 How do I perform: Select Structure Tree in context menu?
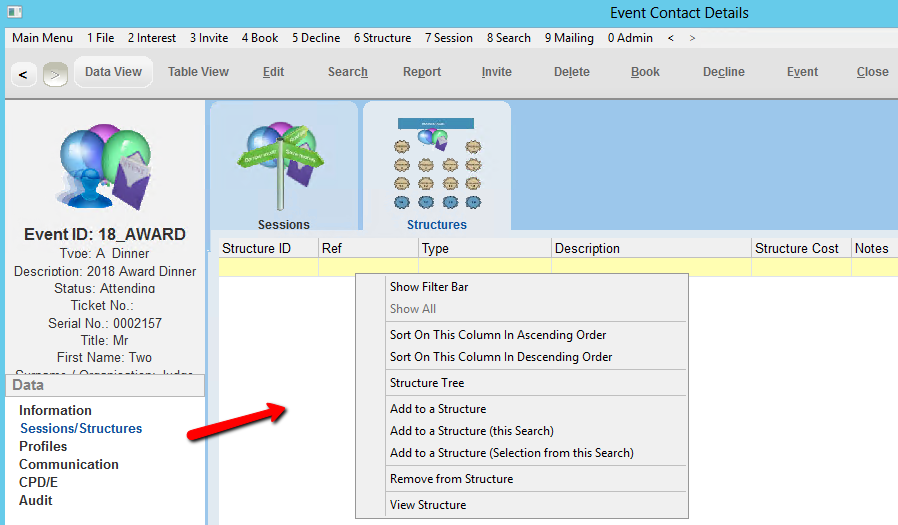427,383
